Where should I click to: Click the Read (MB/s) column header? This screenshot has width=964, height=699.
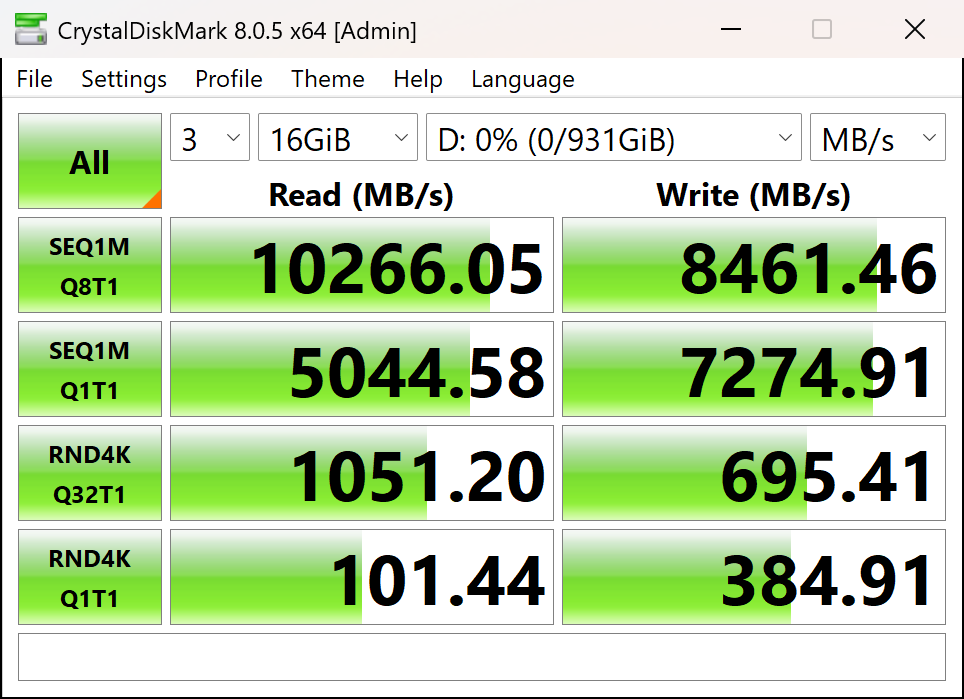click(x=362, y=195)
